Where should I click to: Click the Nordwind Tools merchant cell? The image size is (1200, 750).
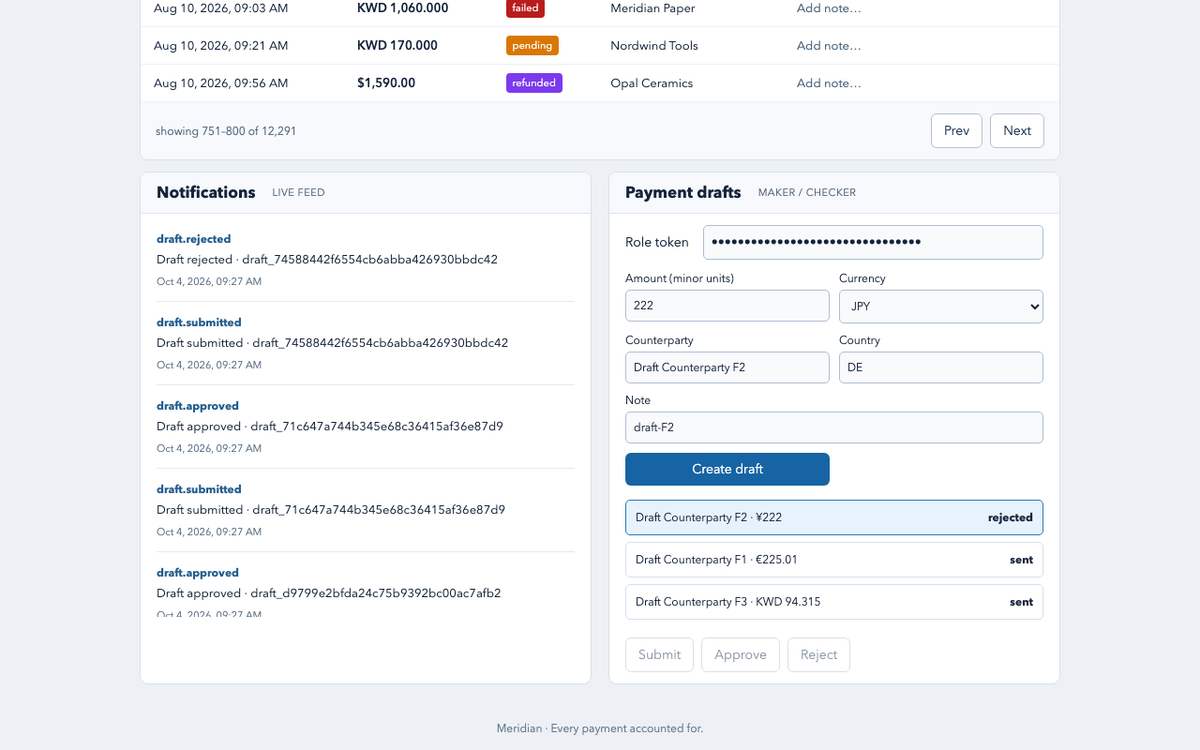click(654, 46)
